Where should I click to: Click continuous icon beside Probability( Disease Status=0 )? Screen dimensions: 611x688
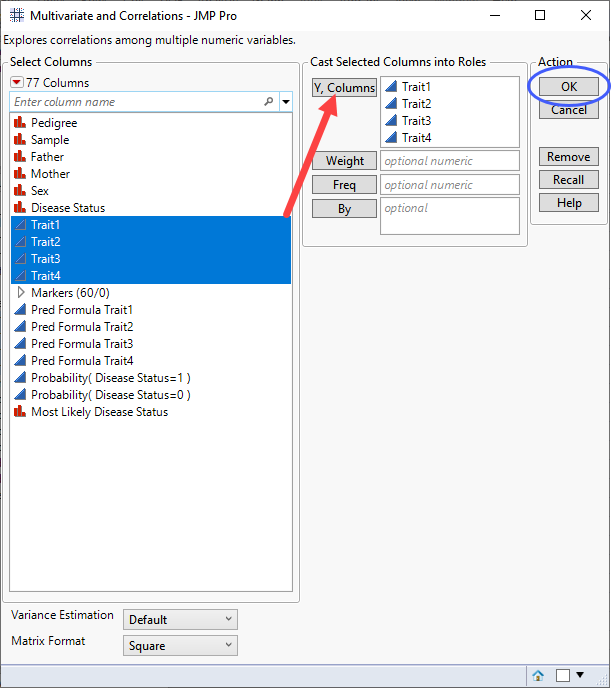(20, 394)
